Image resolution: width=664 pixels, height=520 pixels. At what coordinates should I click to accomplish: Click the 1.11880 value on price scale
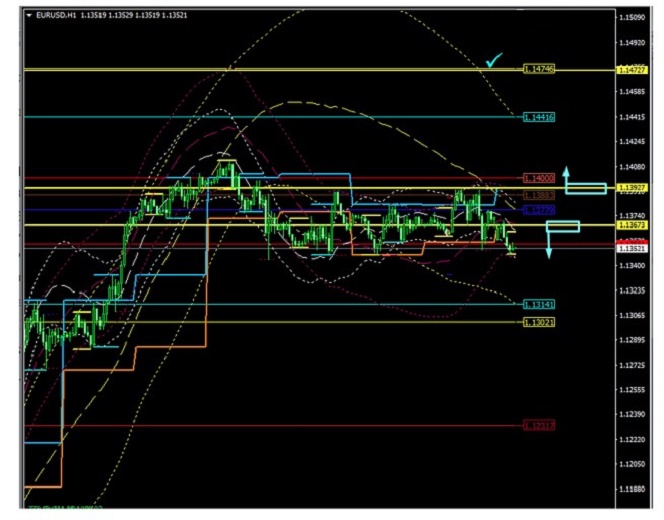click(632, 489)
